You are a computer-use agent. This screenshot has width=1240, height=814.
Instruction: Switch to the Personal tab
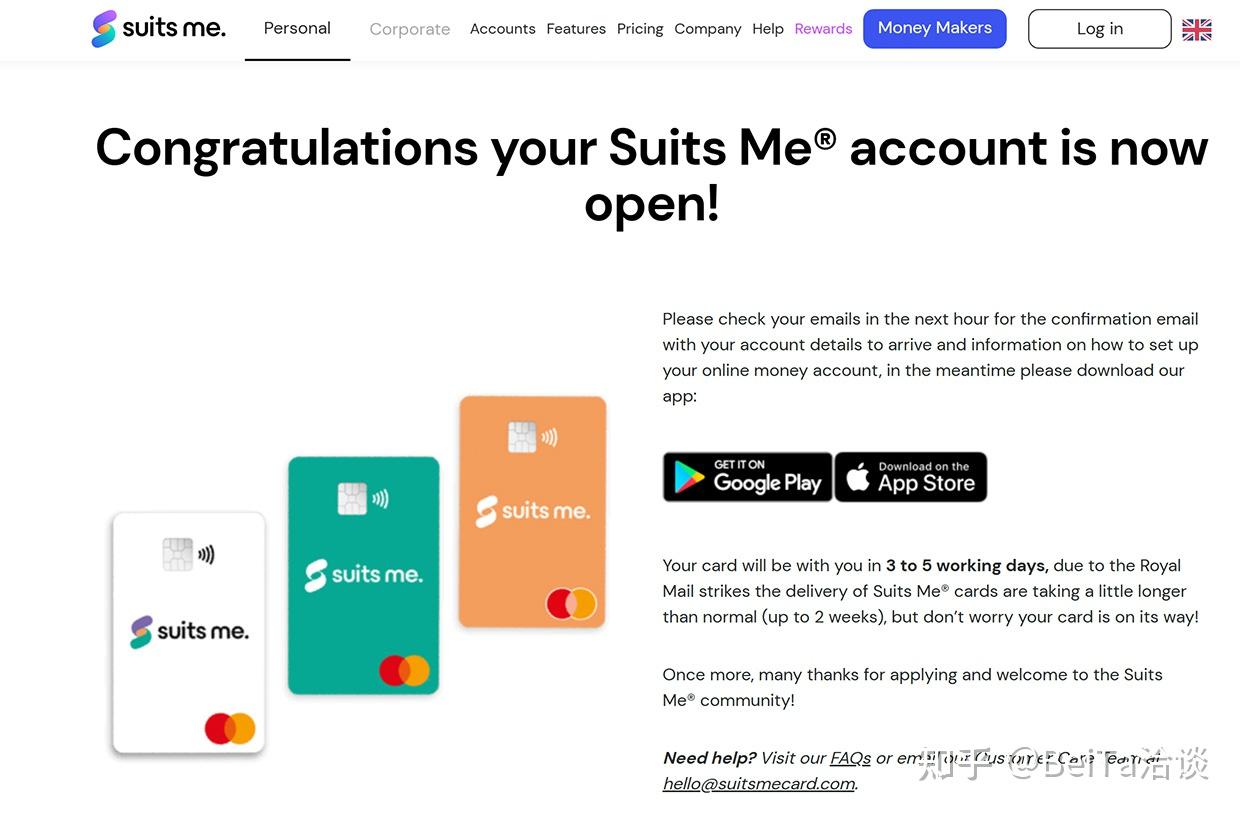(x=297, y=29)
